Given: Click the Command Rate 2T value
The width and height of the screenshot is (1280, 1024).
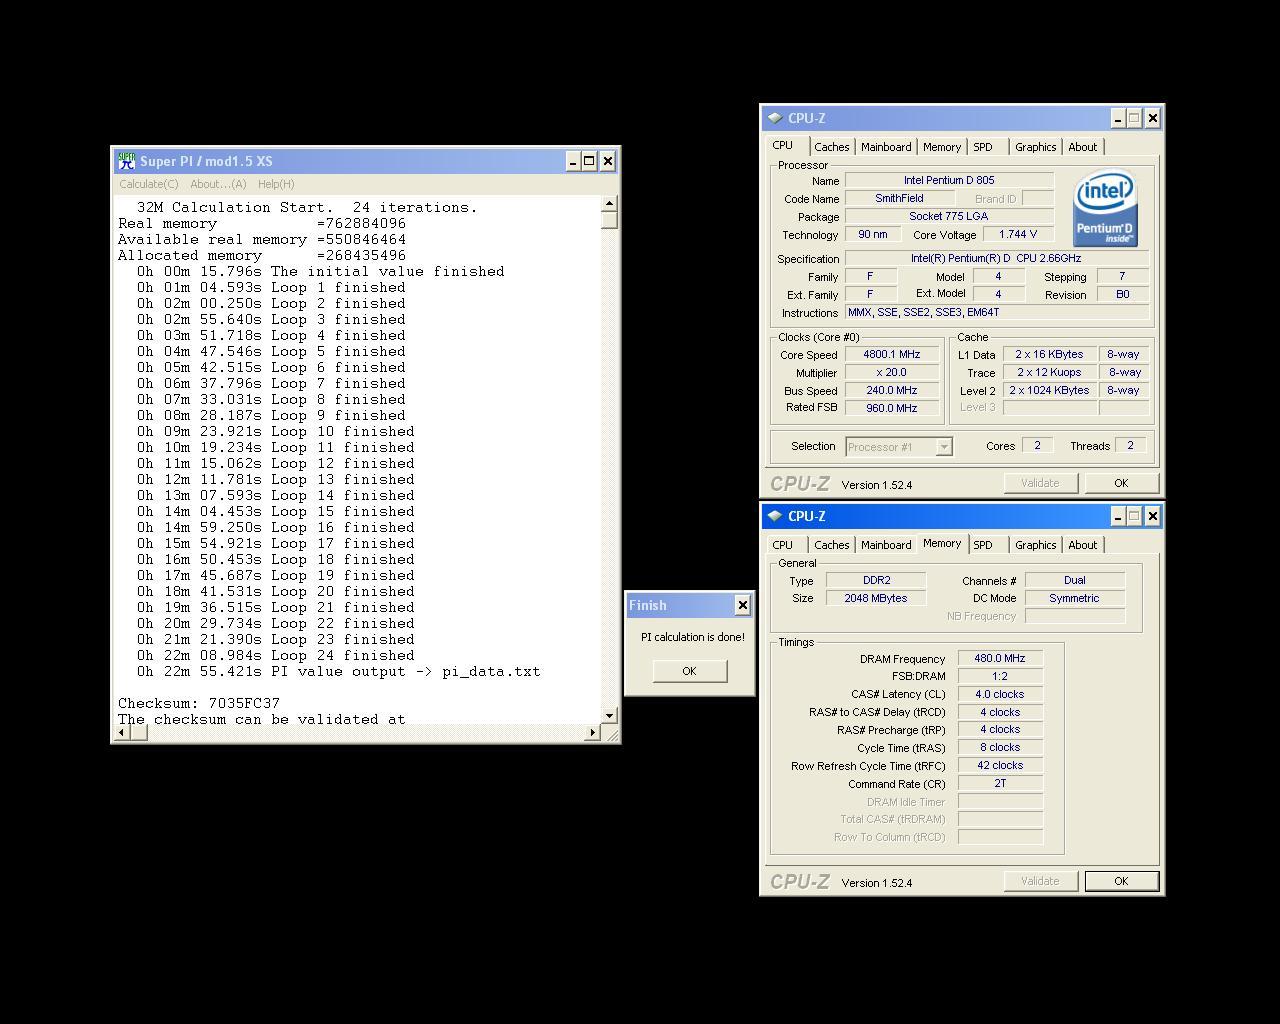Looking at the screenshot, I should point(1000,783).
